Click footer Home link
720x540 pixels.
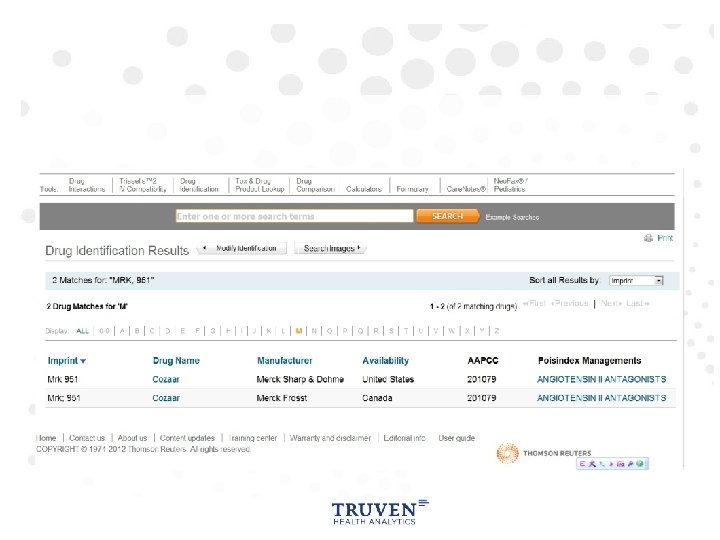pyautogui.click(x=46, y=438)
